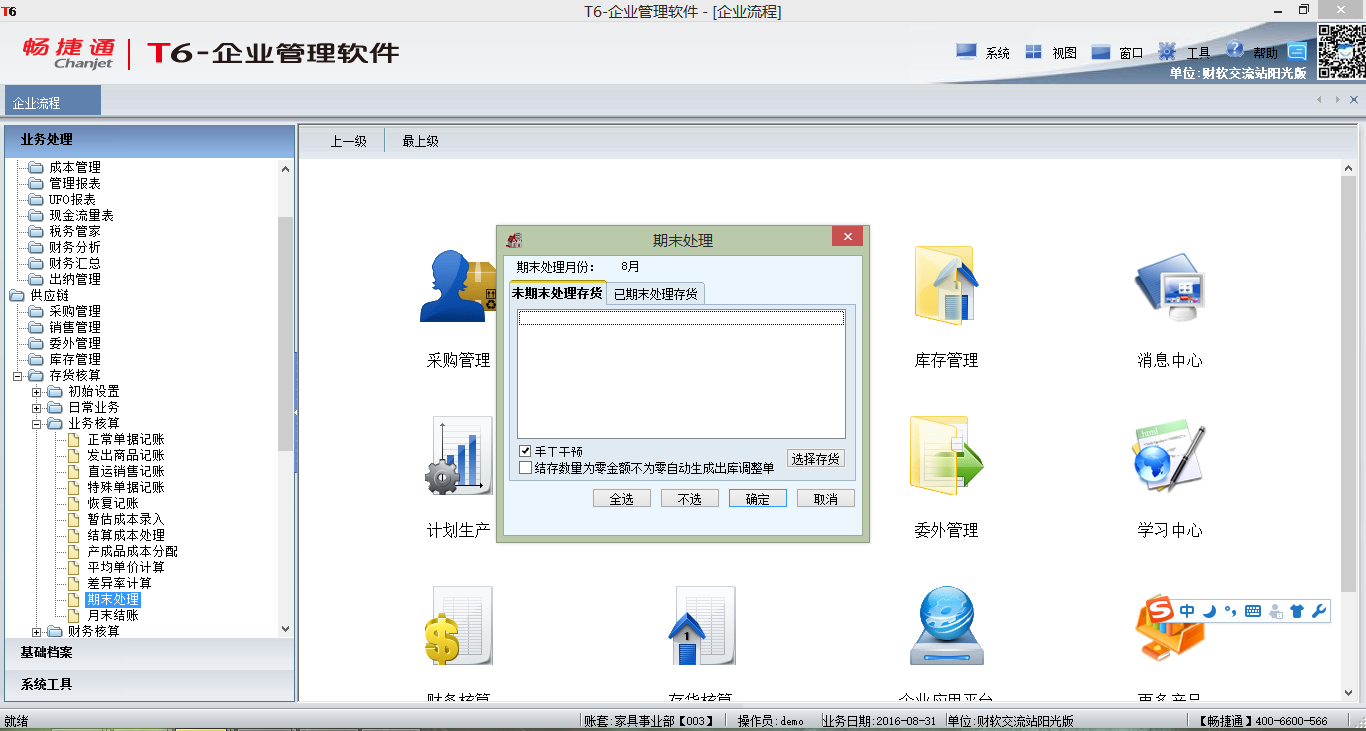Click the QR code image in the header

tap(1340, 50)
